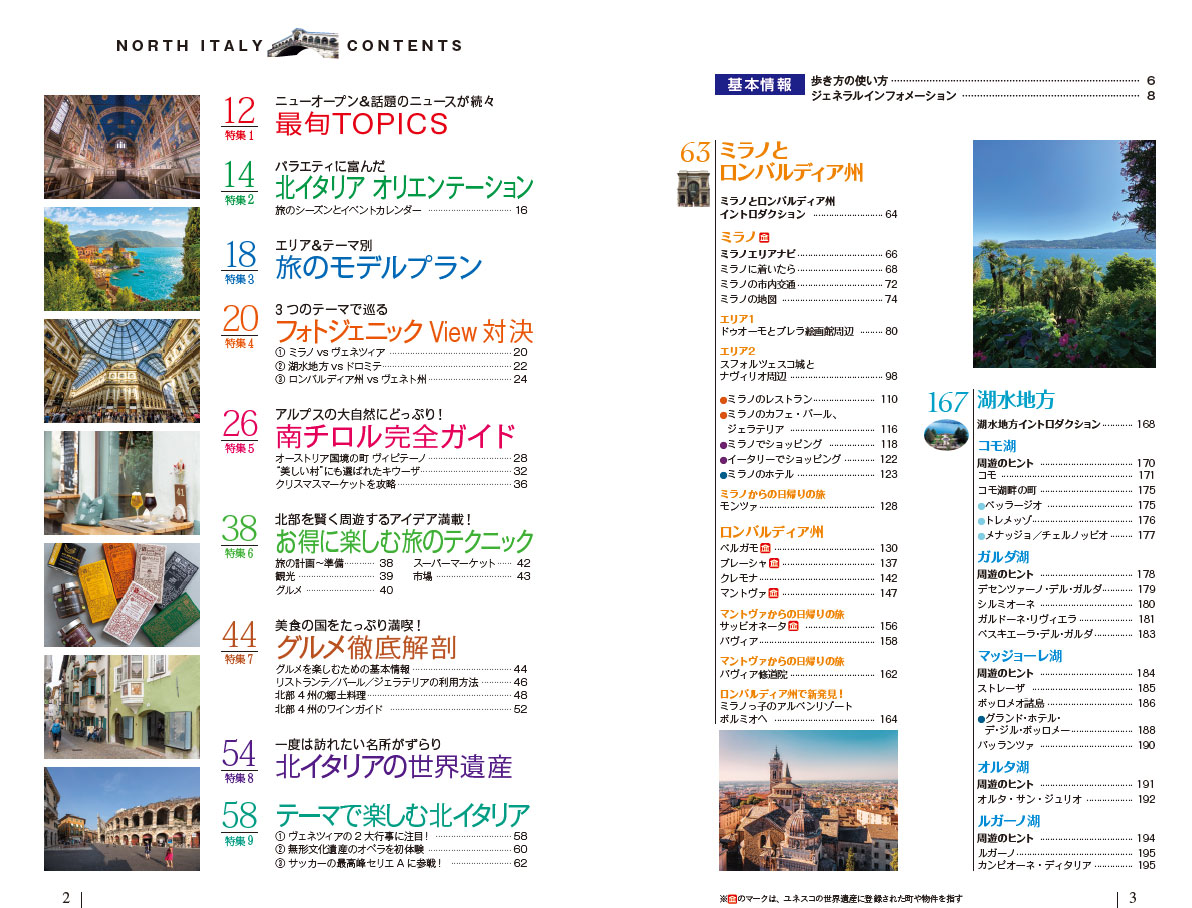Click the red UNESCO mark in the footnote
Screen dimensions: 1192x908
pyautogui.click(x=730, y=898)
